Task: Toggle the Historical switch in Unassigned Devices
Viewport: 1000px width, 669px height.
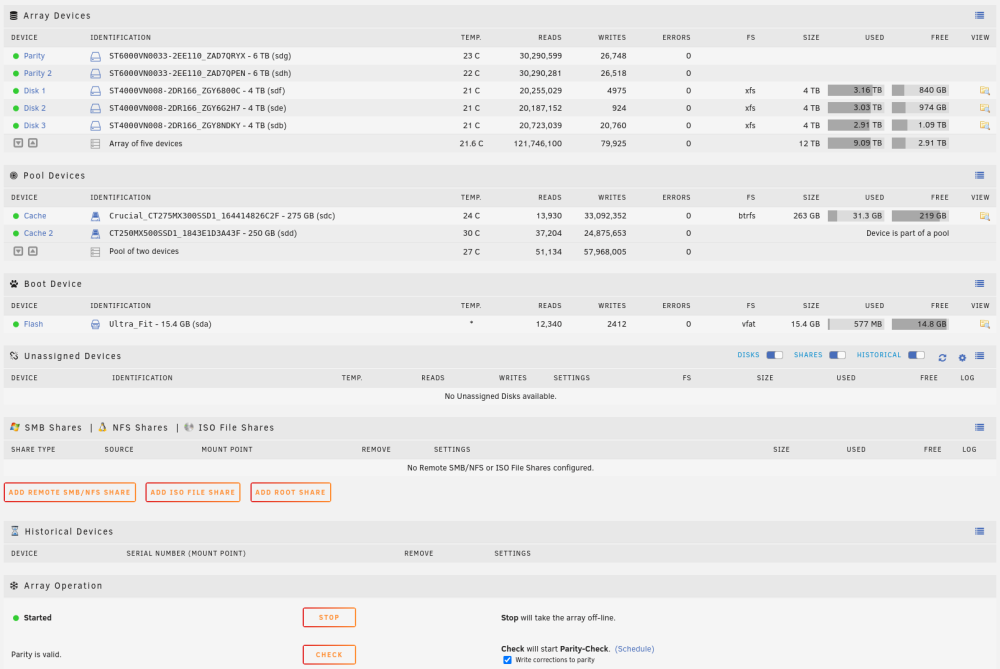Action: (916, 355)
